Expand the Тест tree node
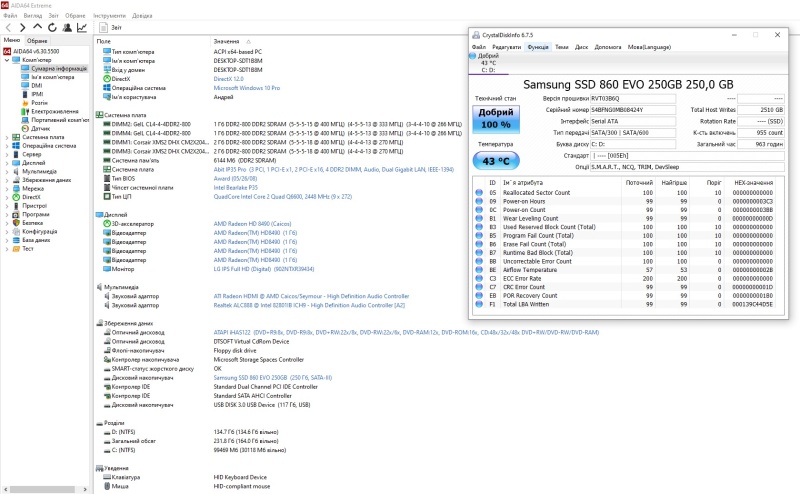The height and width of the screenshot is (494, 800). point(7,249)
